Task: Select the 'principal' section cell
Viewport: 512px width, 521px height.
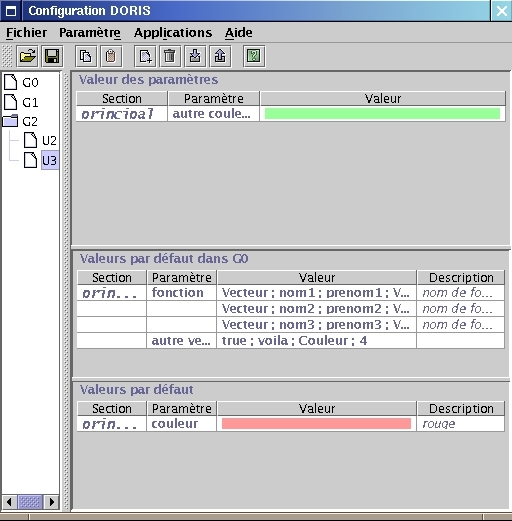Action: 122,114
